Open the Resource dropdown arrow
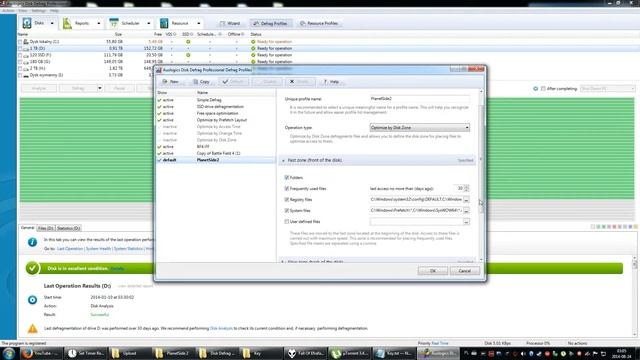Screen dimensions: 640x360 [199, 23]
